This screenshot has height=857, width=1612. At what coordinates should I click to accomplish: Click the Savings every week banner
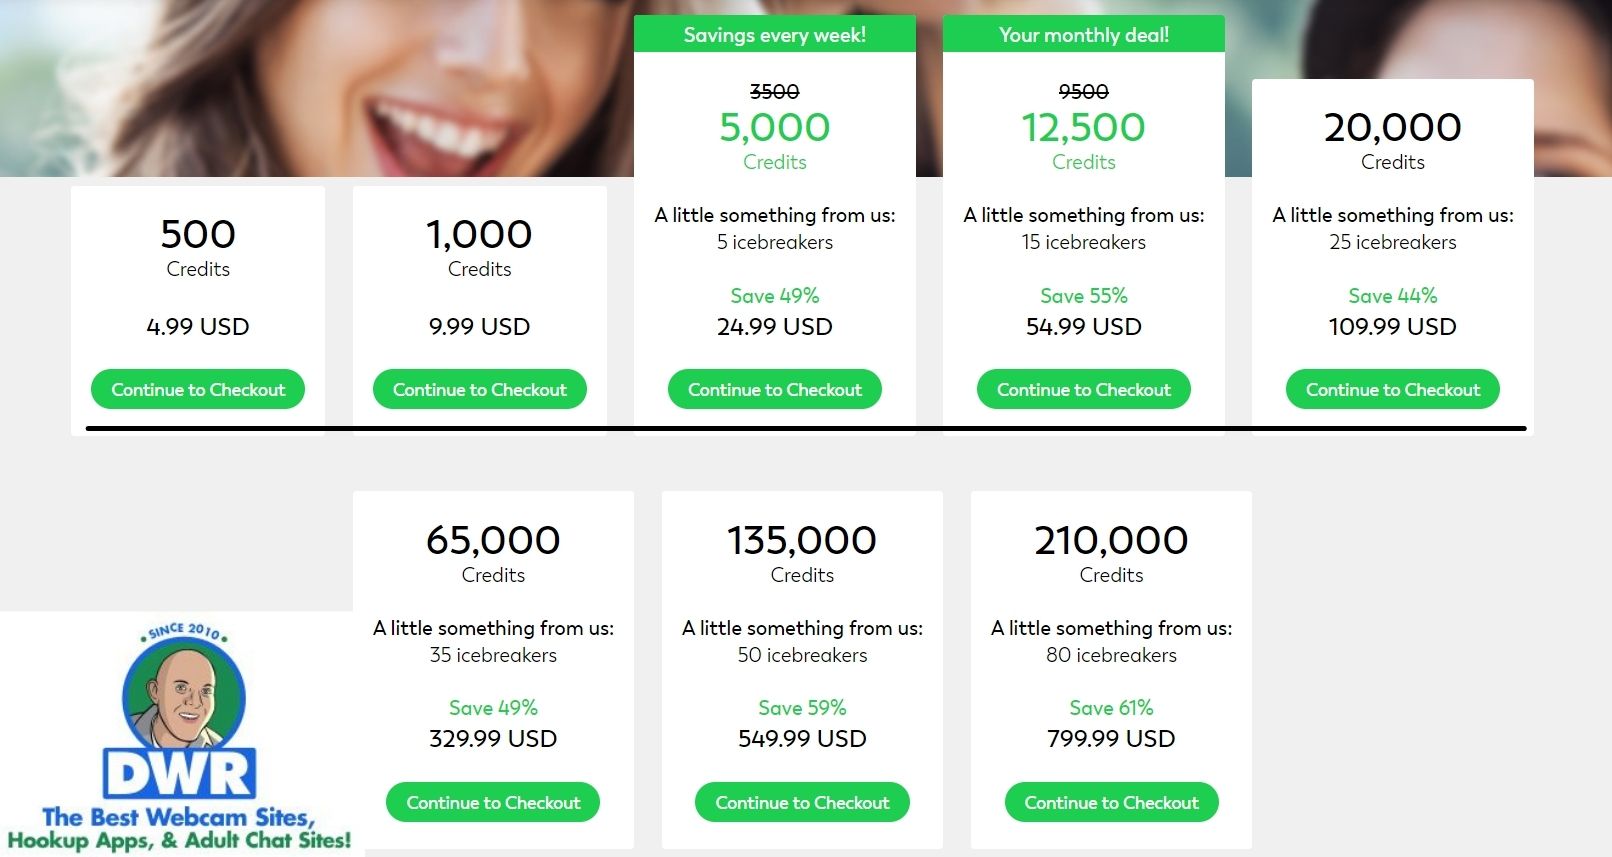click(x=774, y=35)
